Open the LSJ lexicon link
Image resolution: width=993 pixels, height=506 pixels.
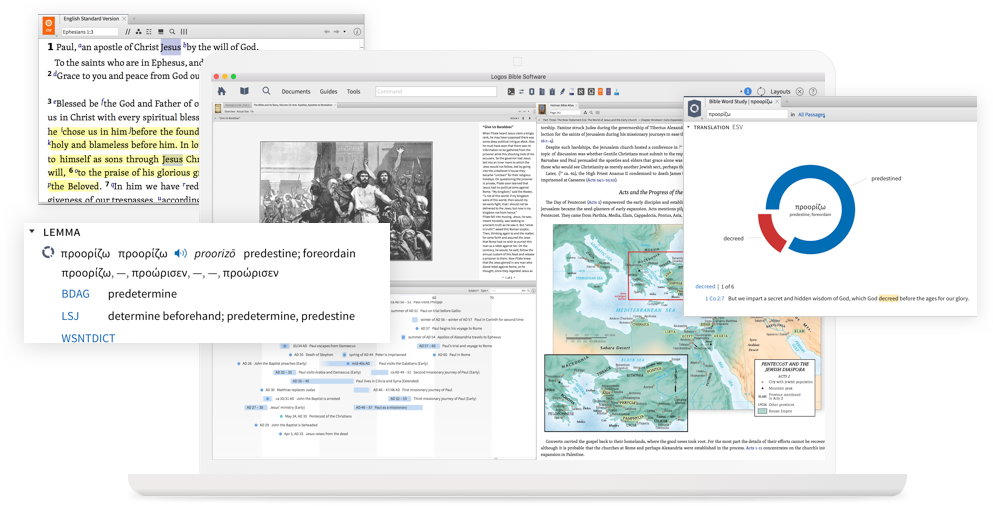tap(70, 316)
